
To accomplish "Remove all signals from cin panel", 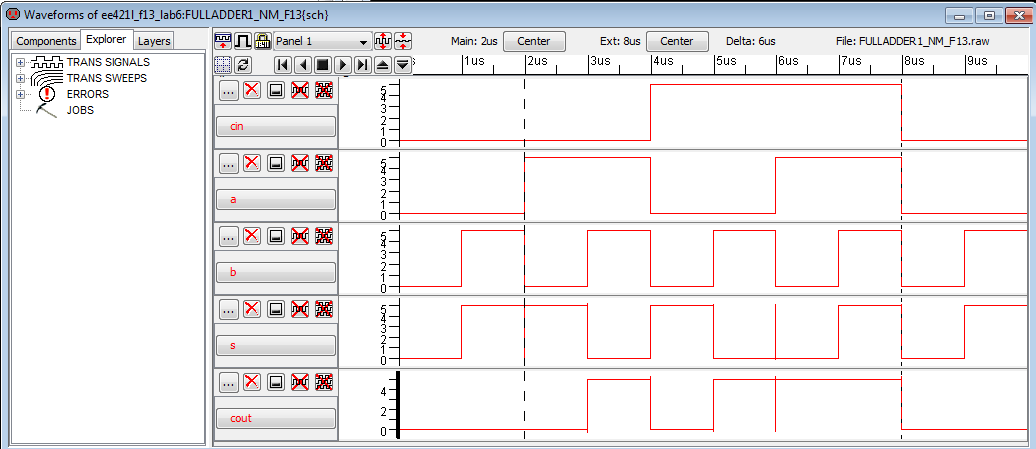I will coord(324,90).
